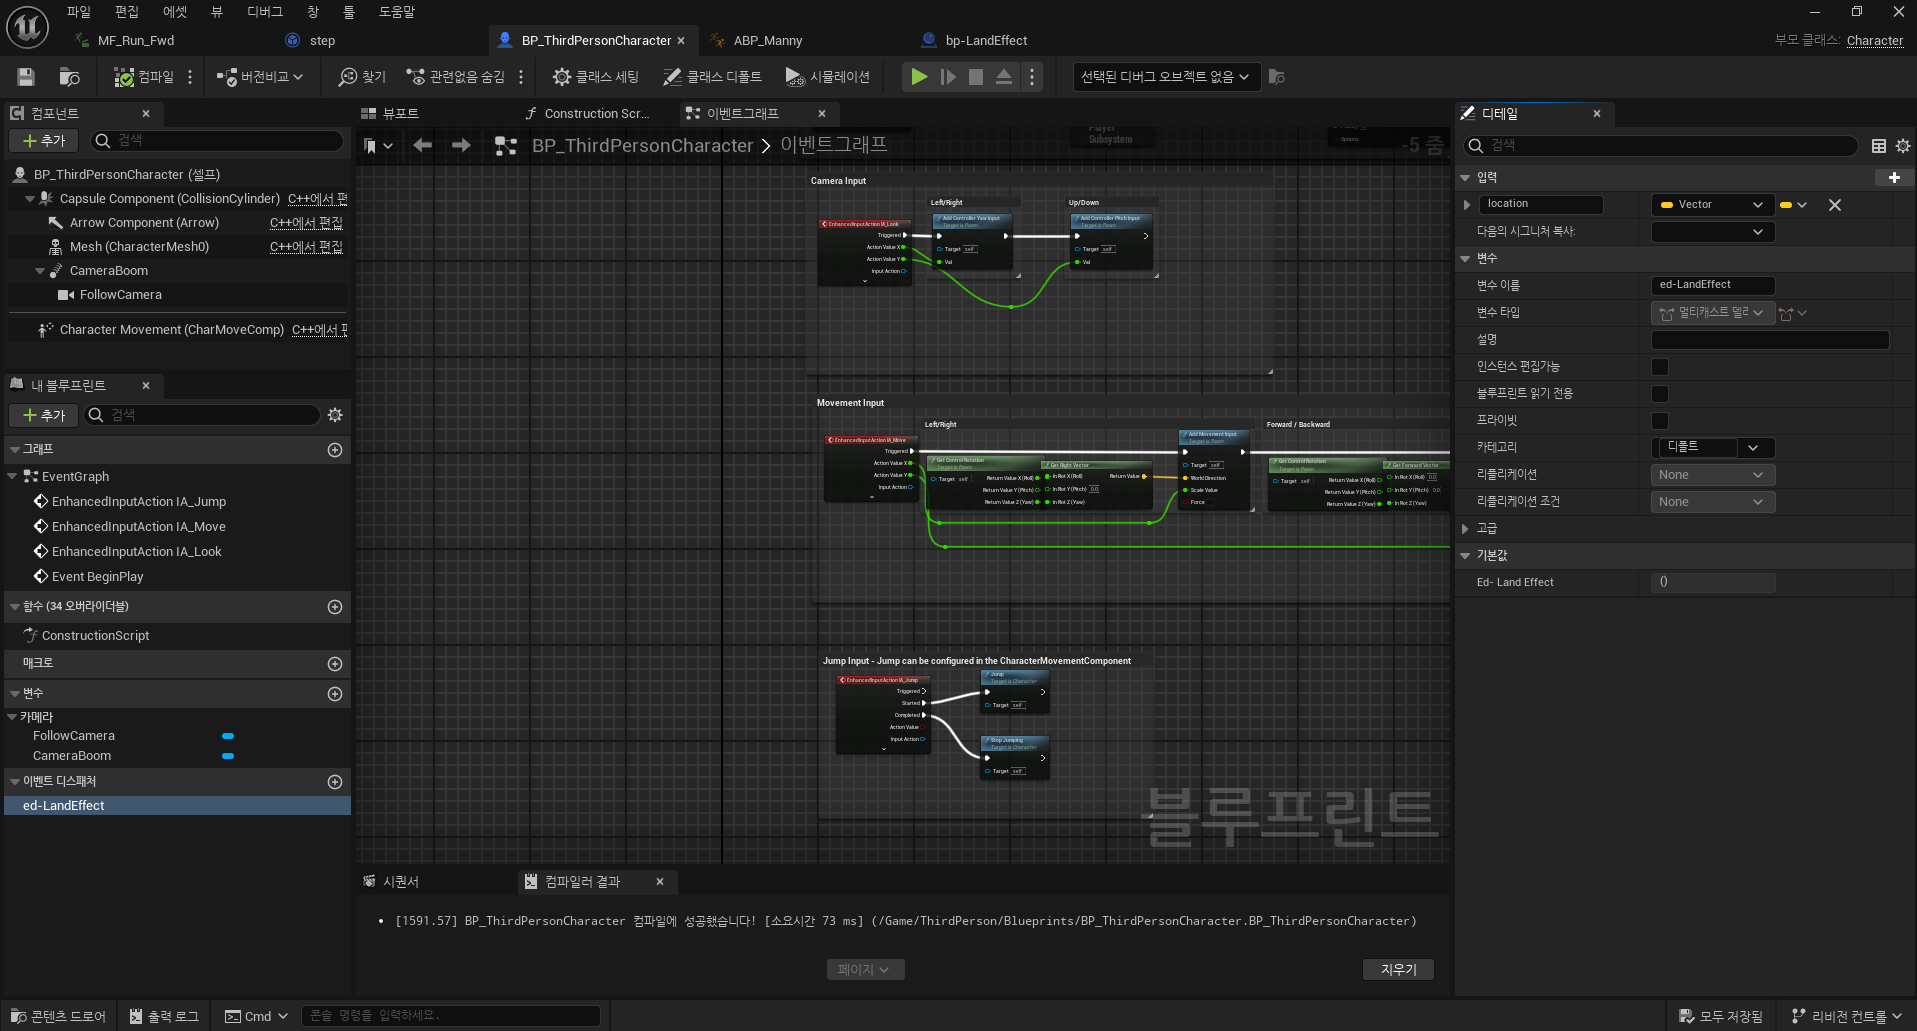This screenshot has height=1031, width=1917.
Task: Click the save icon in the toolbar
Action: (26, 77)
